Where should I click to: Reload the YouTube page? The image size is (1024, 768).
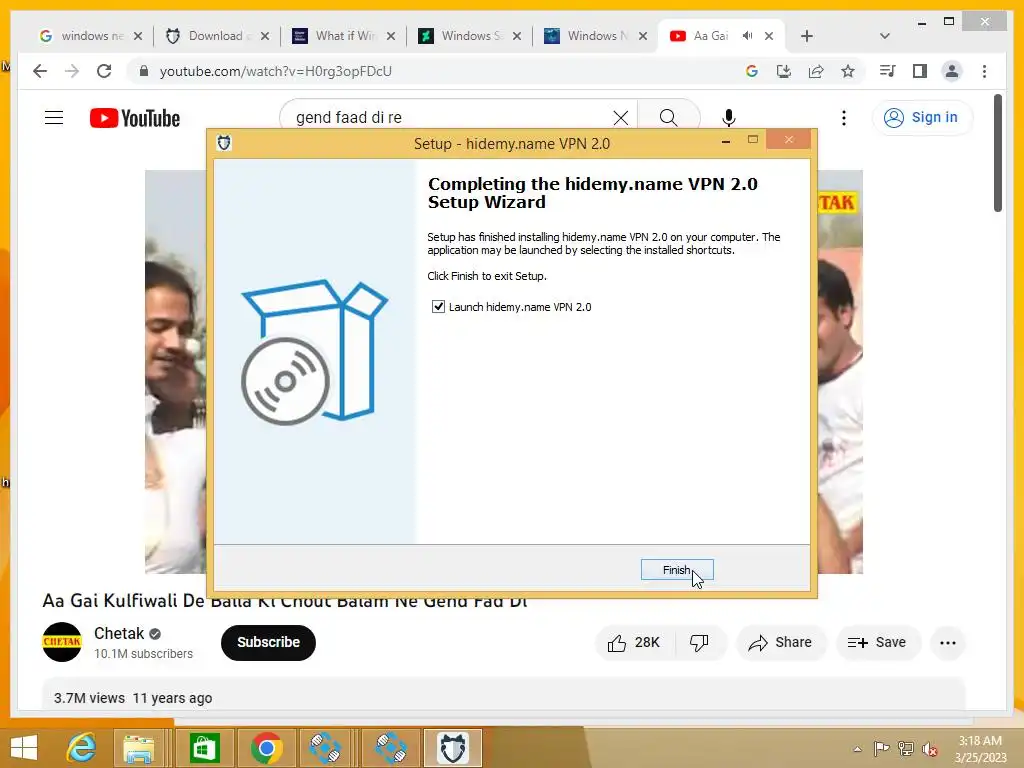coord(104,71)
